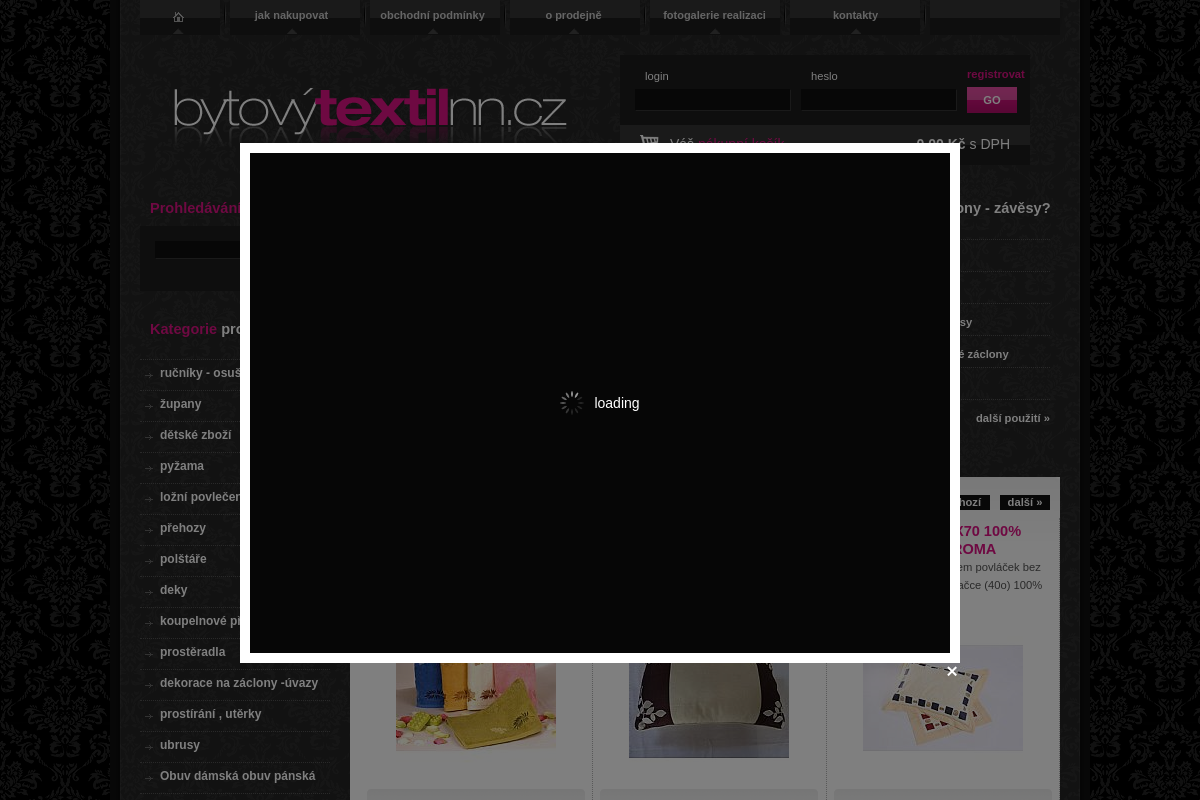This screenshot has width=1200, height=800.
Task: Click the bytovýtextilnn.cz logo
Action: (370, 112)
